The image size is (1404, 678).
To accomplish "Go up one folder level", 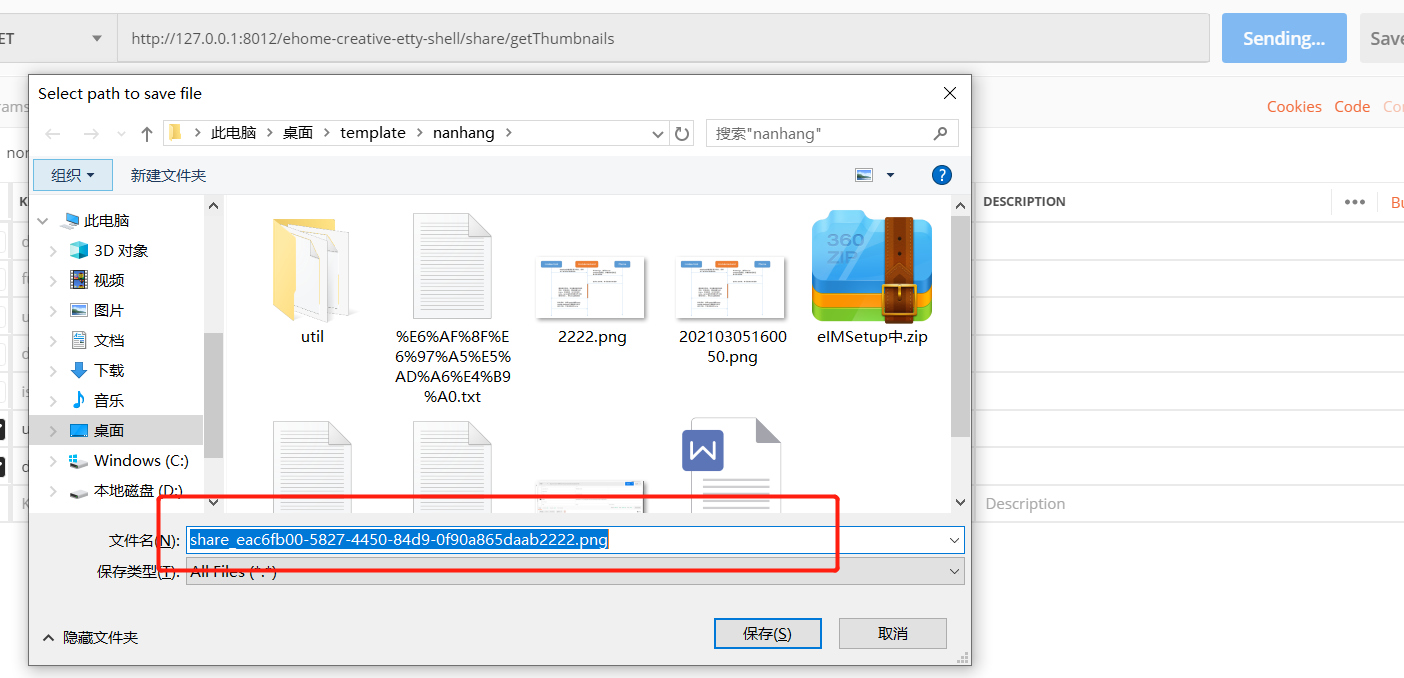I will pyautogui.click(x=147, y=133).
